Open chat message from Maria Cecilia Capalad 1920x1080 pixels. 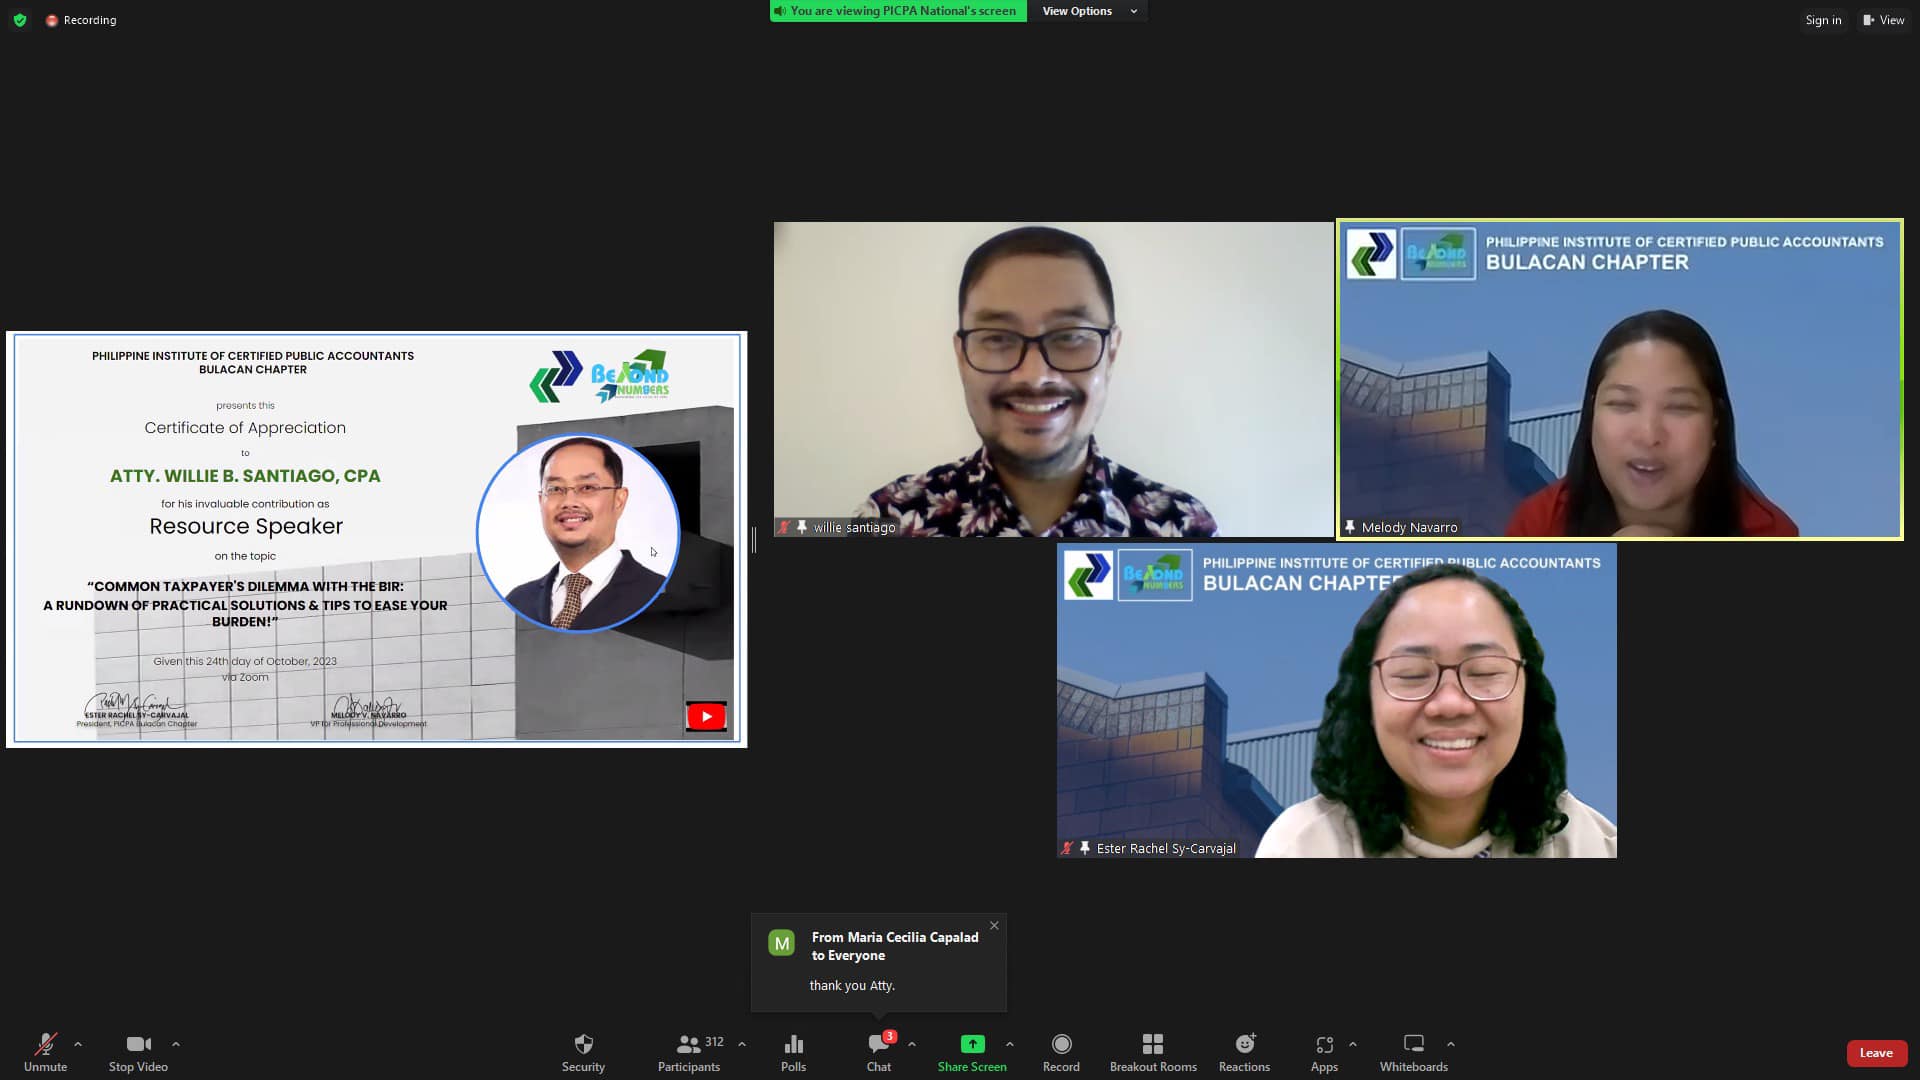(879, 962)
